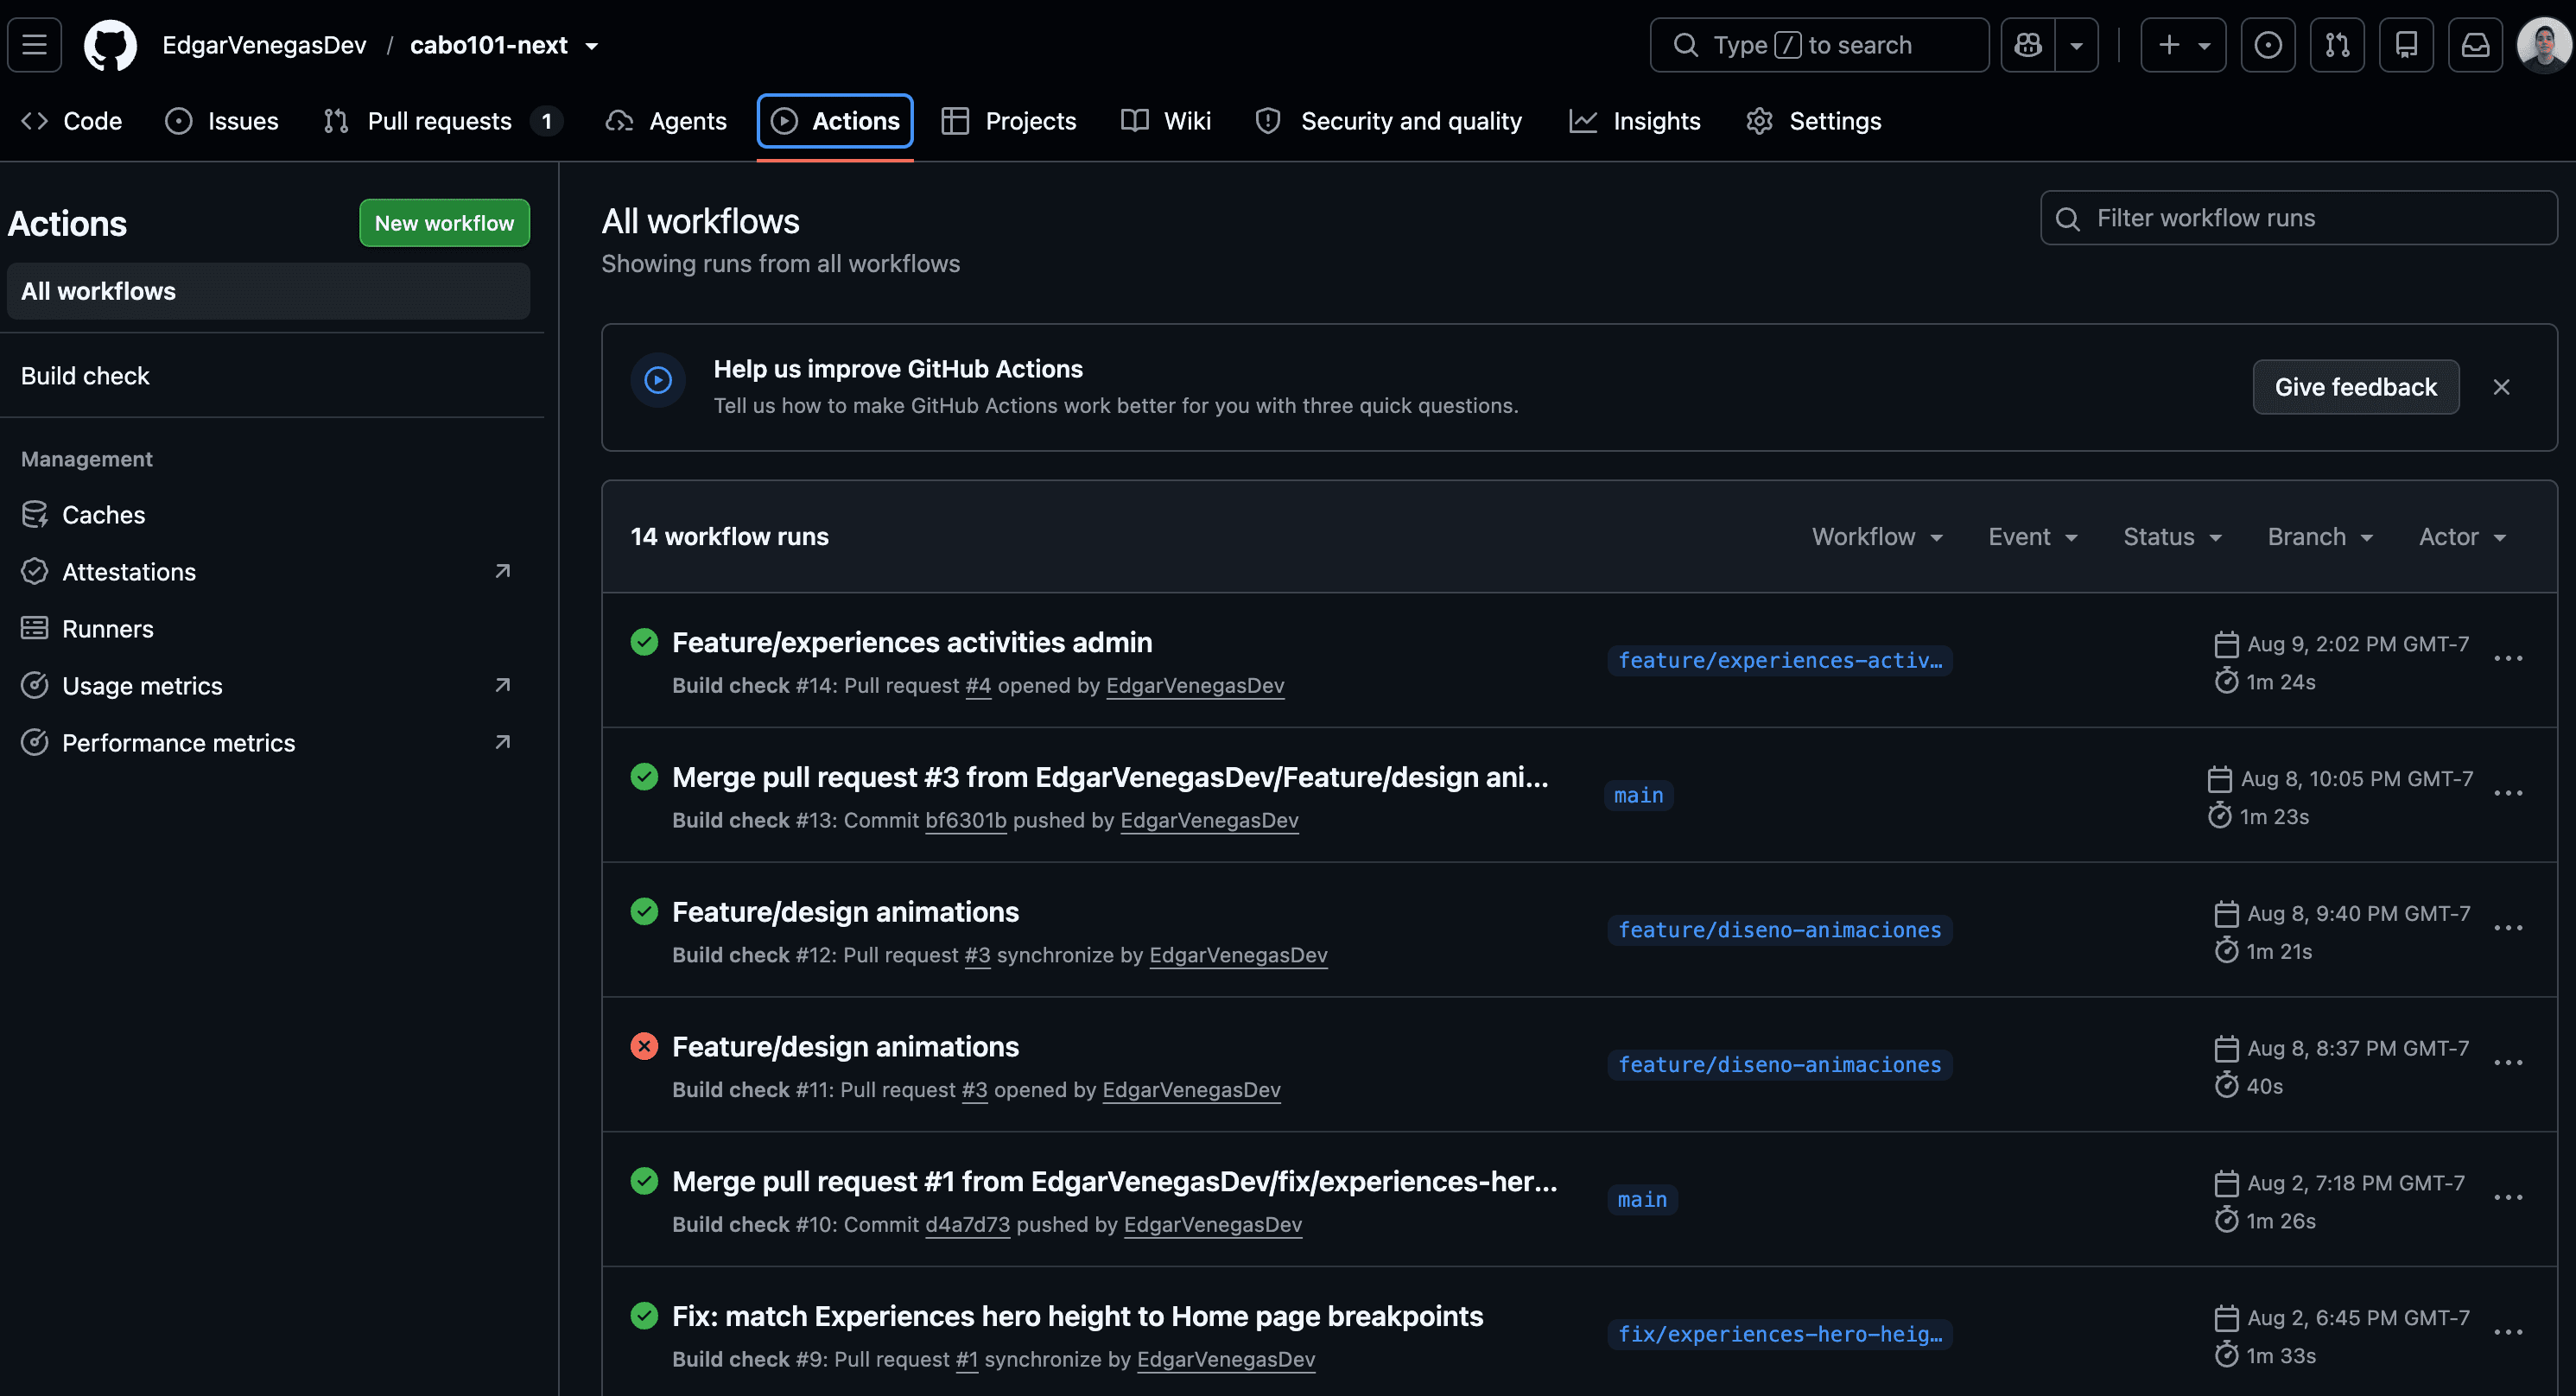
Task: Expand the Workflow filter dropdown
Action: point(1877,537)
